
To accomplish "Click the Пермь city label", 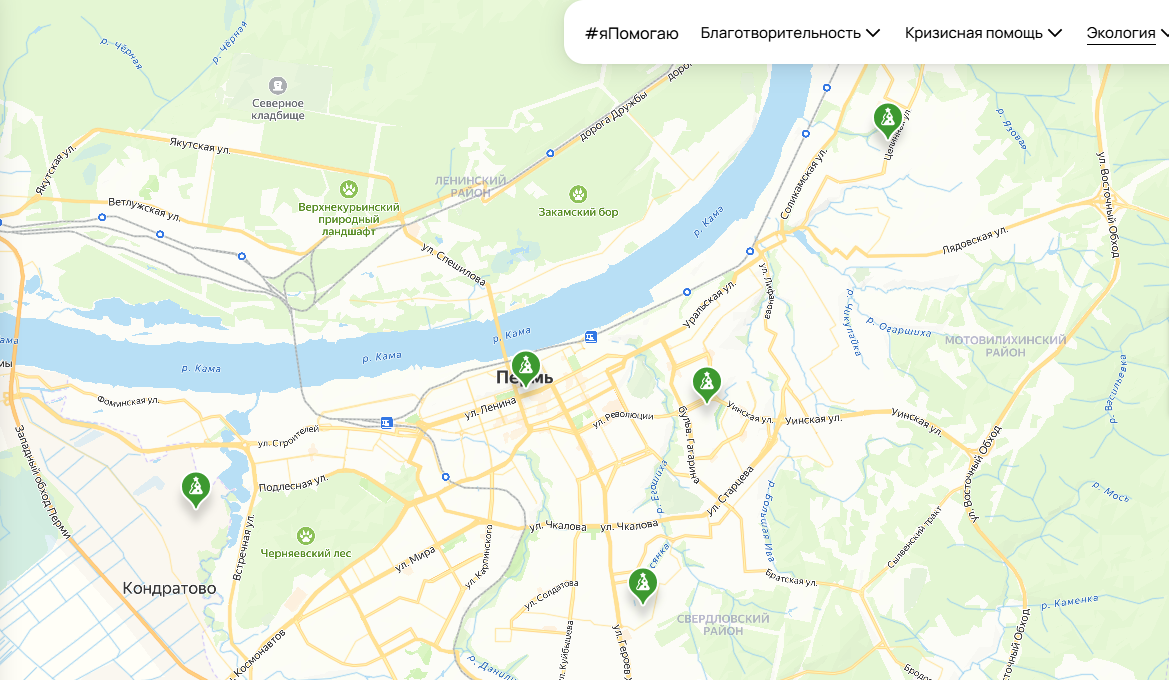I will (525, 378).
